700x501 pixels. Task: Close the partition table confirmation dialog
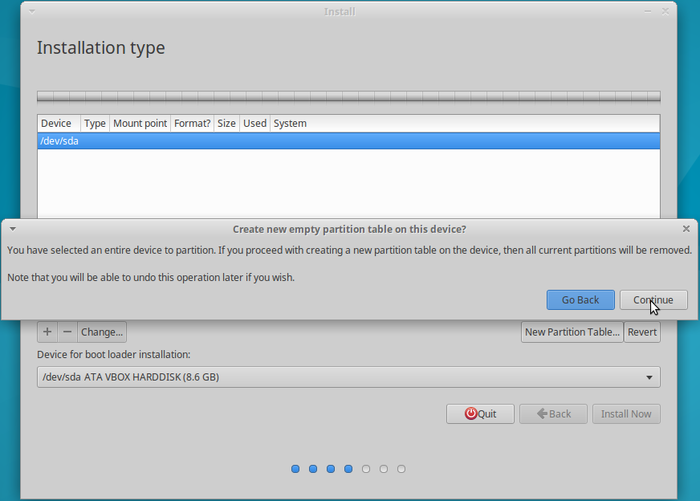(686, 229)
